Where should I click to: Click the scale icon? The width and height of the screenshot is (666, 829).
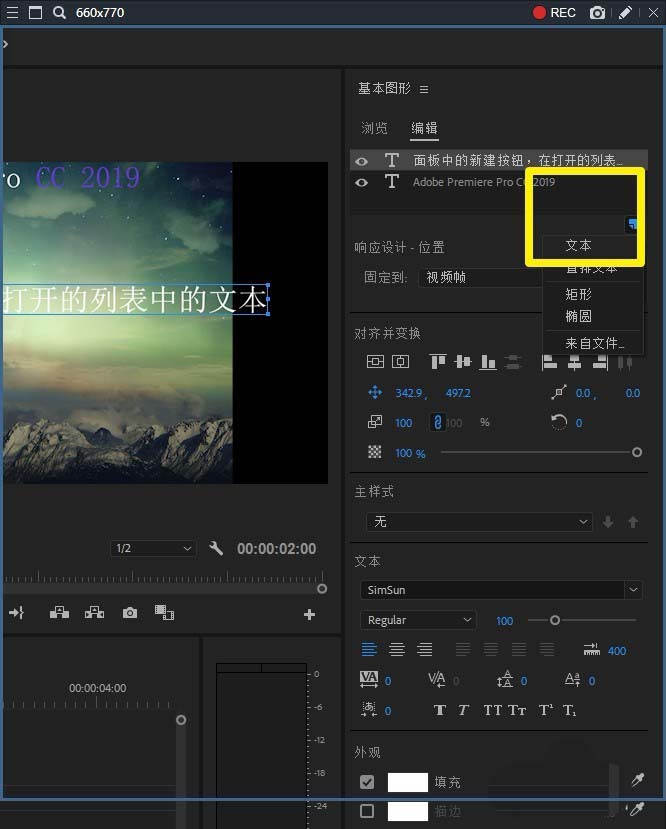pos(375,422)
